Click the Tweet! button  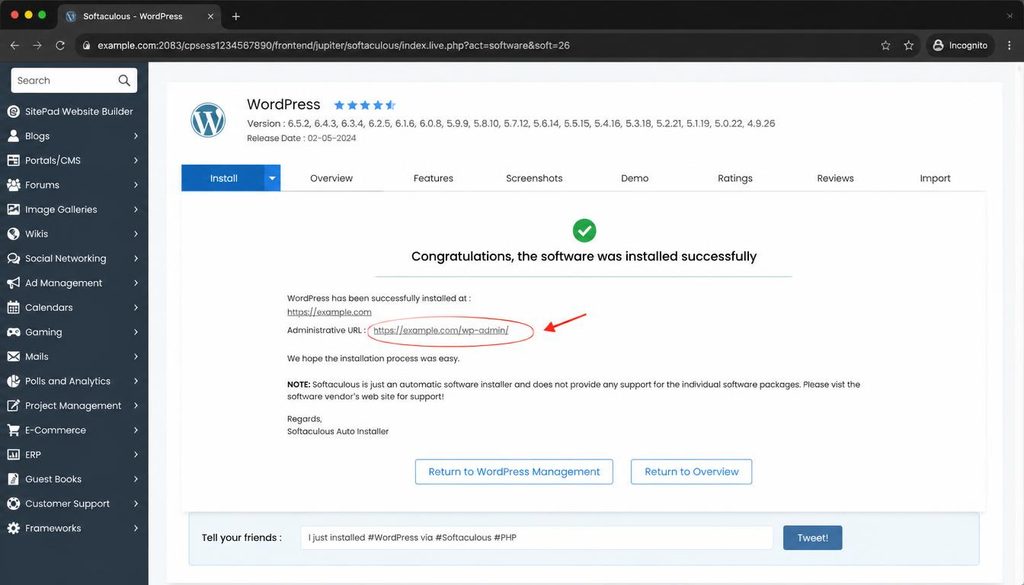[x=812, y=538]
